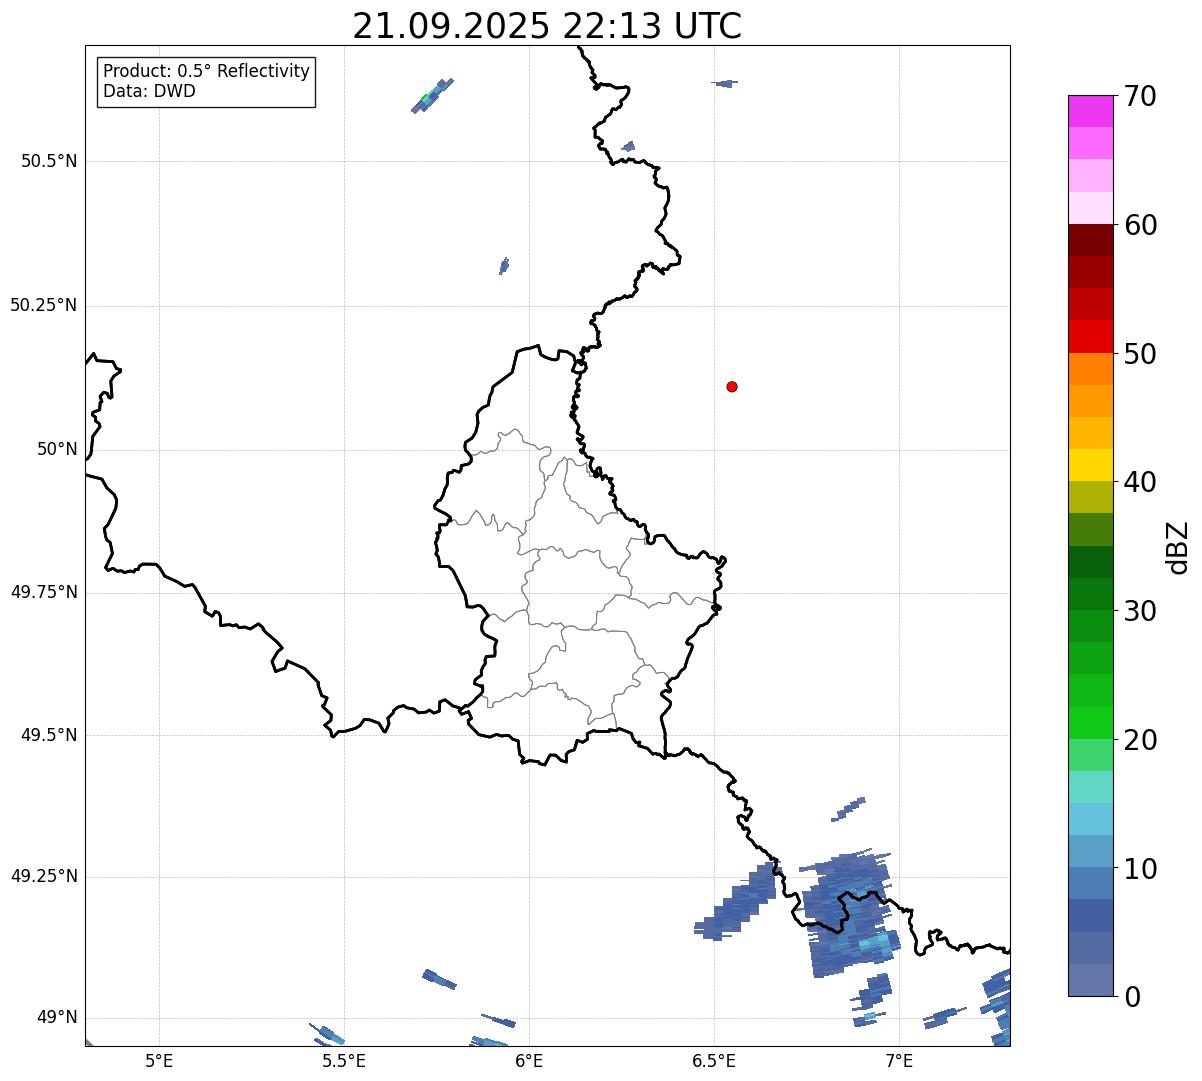This screenshot has height=1081, width=1202.
Task: Pick the magenta swatch atop the colorbar
Action: (x=1090, y=111)
